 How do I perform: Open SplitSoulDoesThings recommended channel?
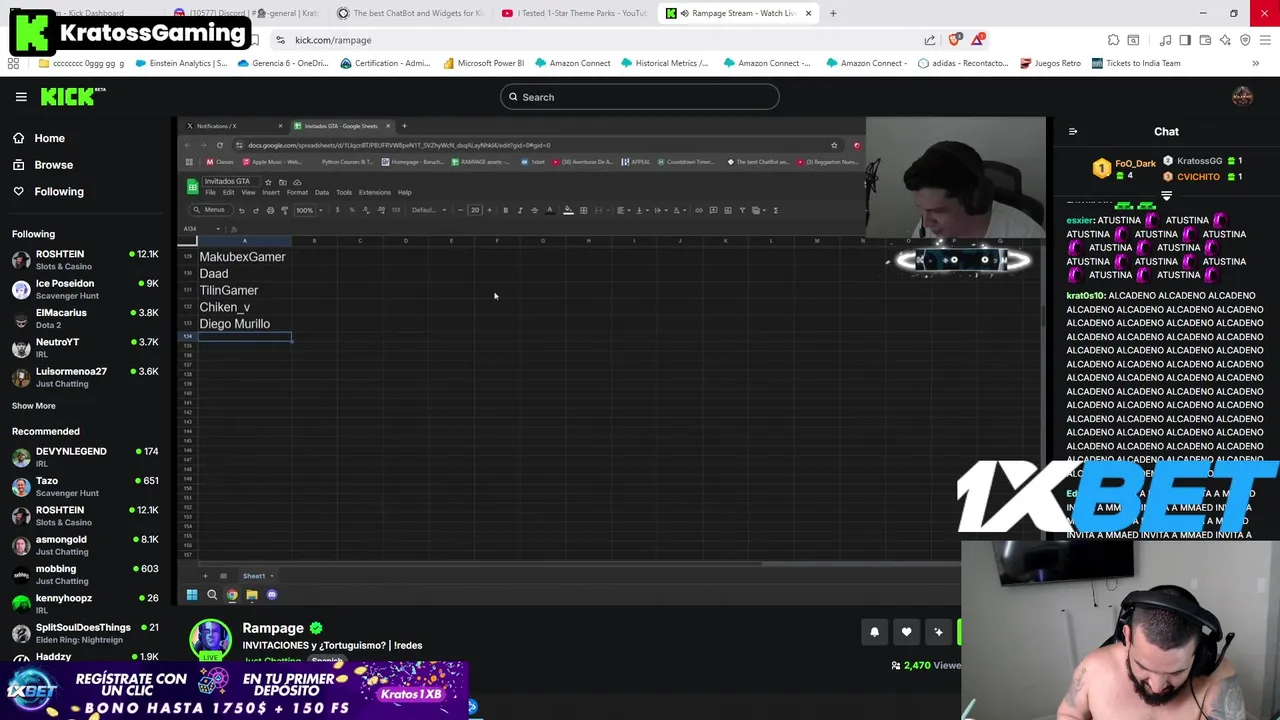85,633
